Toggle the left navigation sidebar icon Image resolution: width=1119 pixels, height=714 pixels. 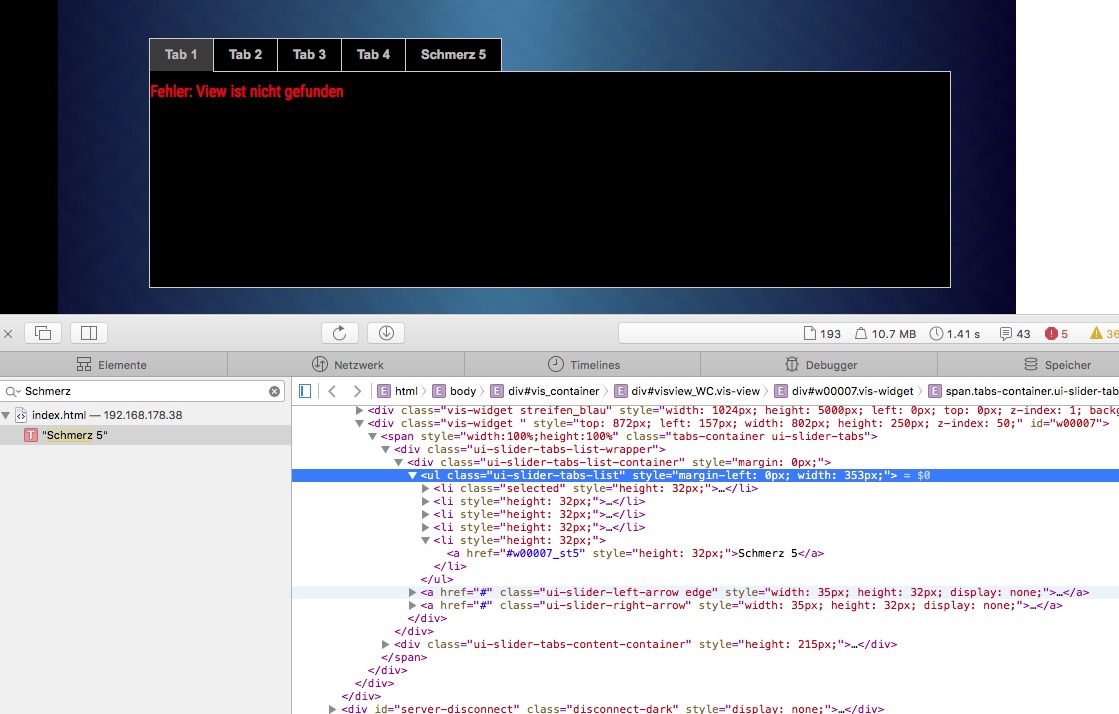[306, 391]
